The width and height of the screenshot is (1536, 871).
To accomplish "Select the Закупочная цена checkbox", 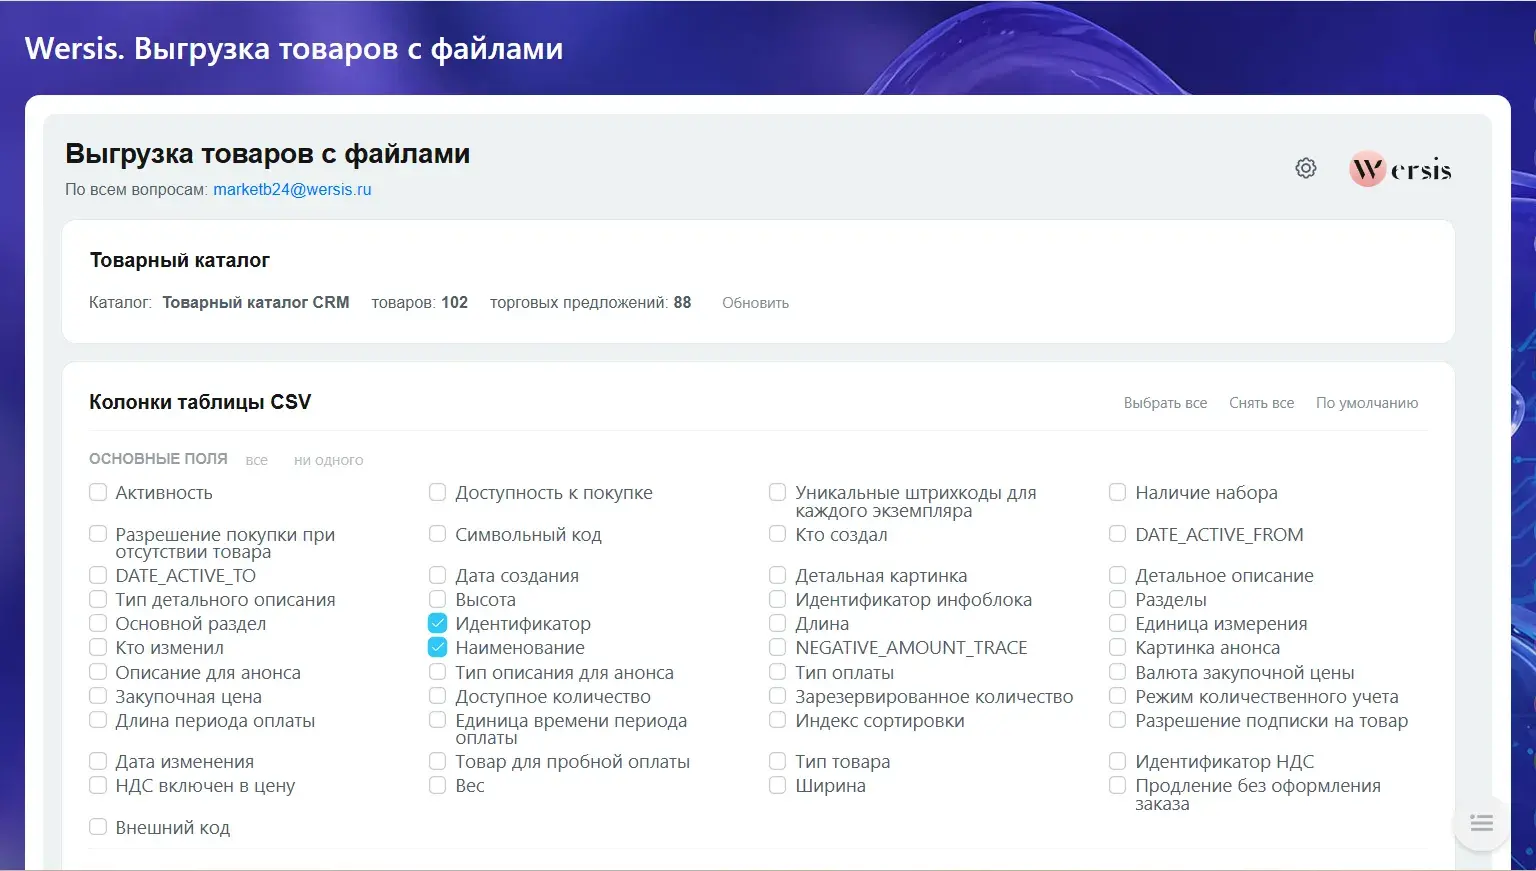I will pos(98,696).
